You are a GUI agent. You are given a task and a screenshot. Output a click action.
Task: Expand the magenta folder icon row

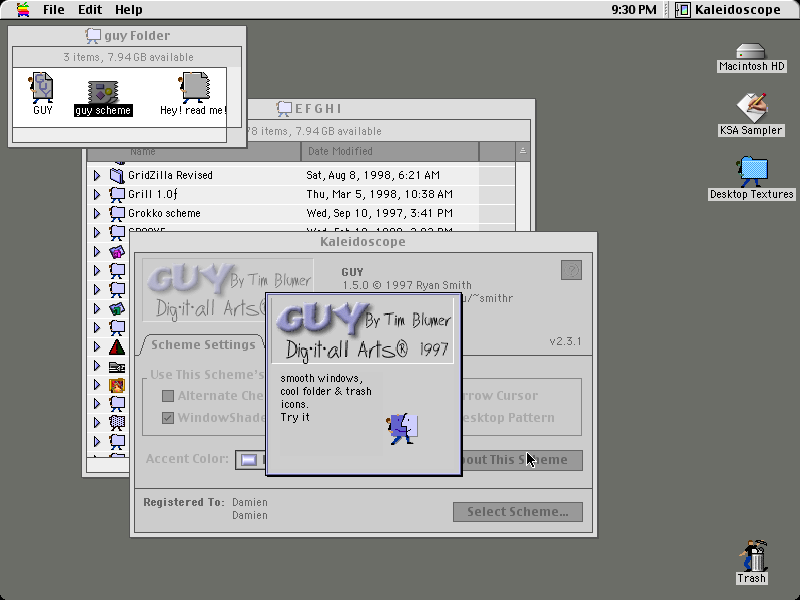[x=96, y=252]
